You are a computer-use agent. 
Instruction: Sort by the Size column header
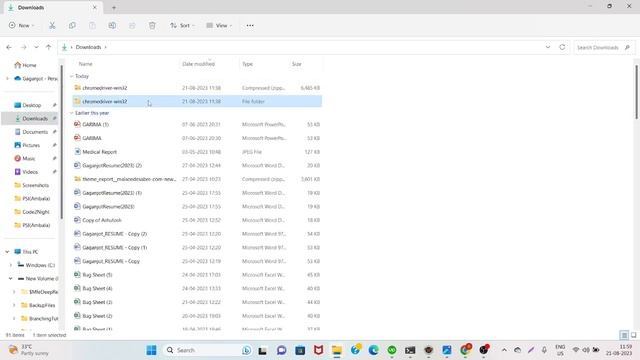click(305, 64)
